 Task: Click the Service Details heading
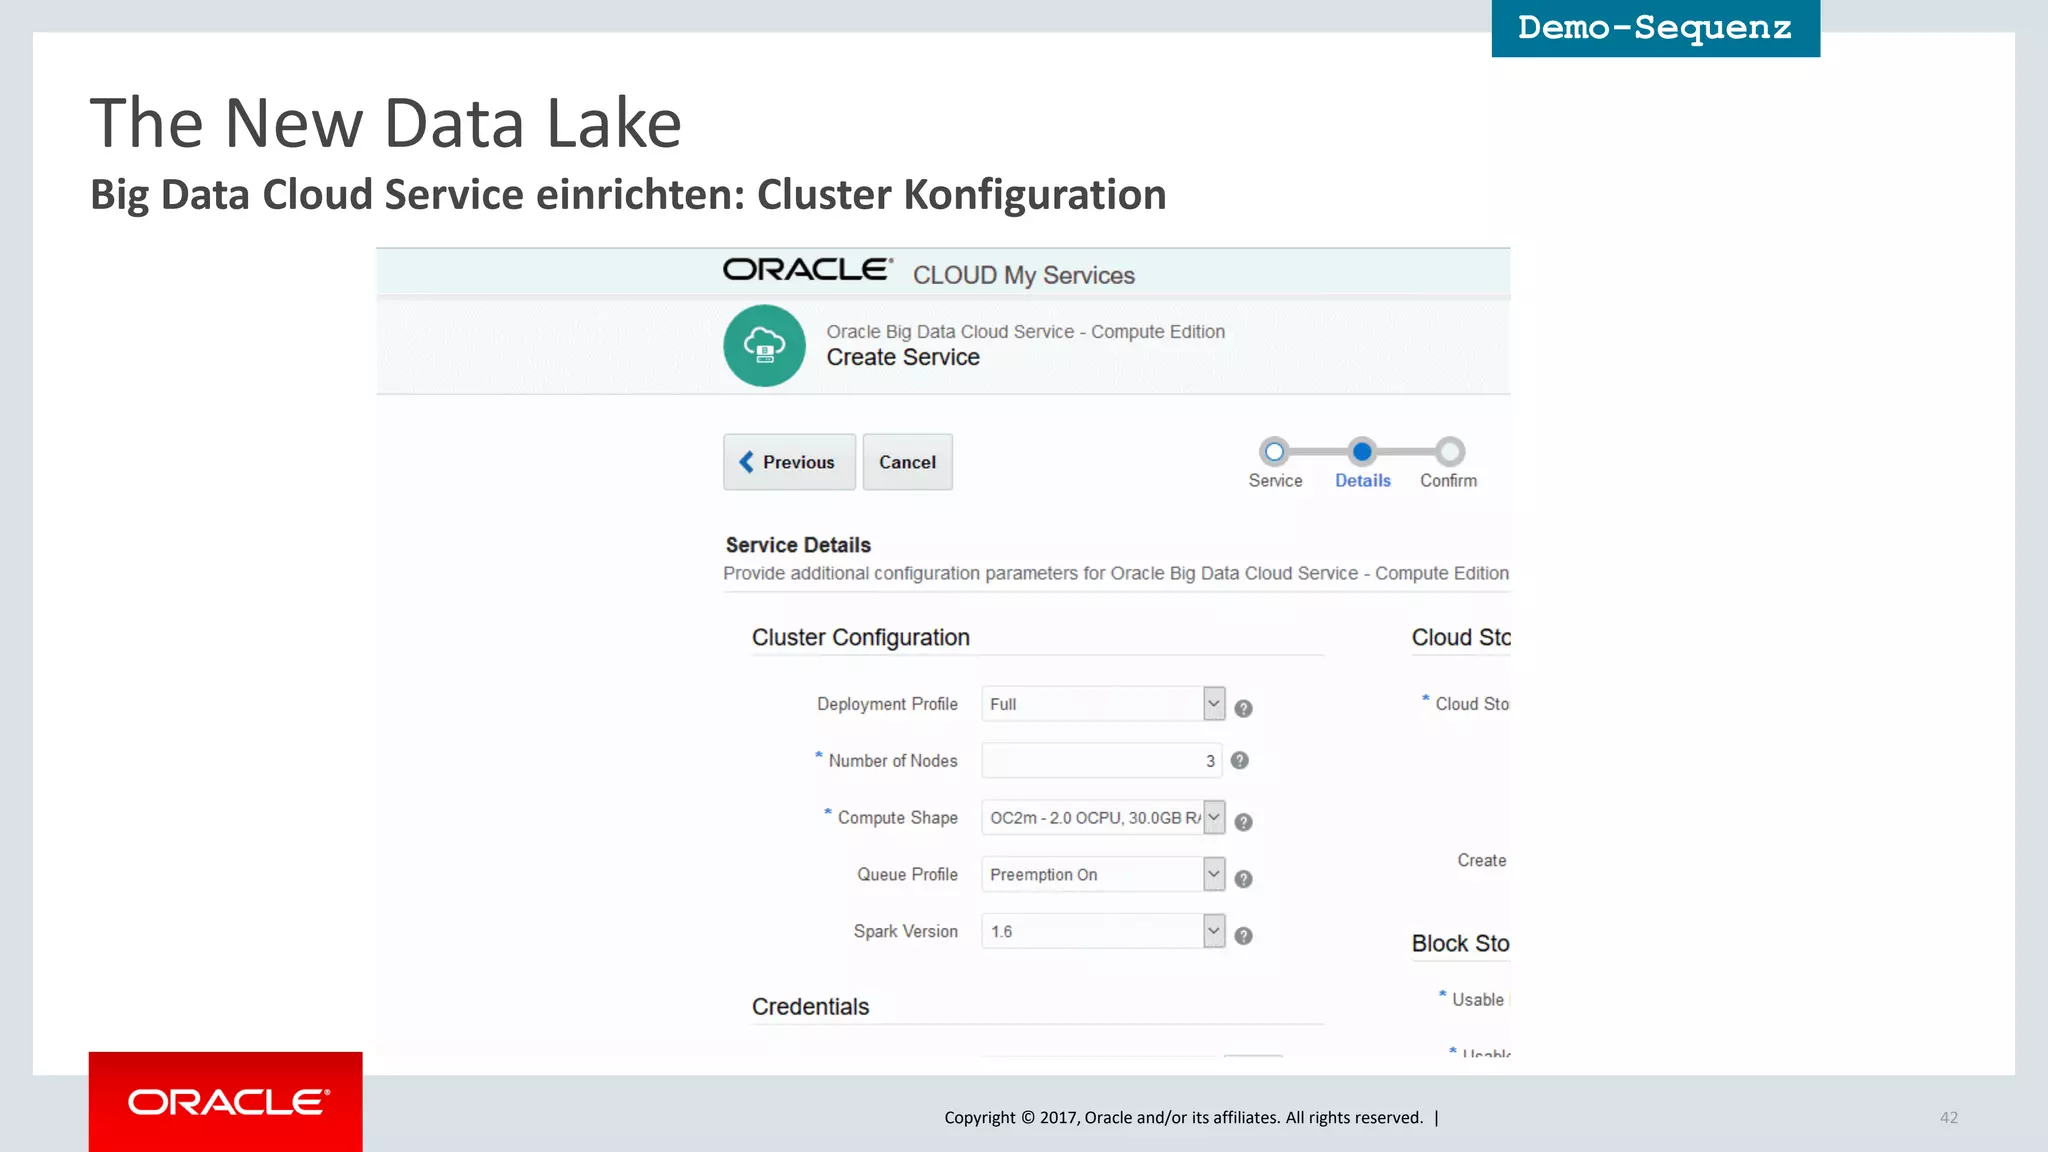798,545
